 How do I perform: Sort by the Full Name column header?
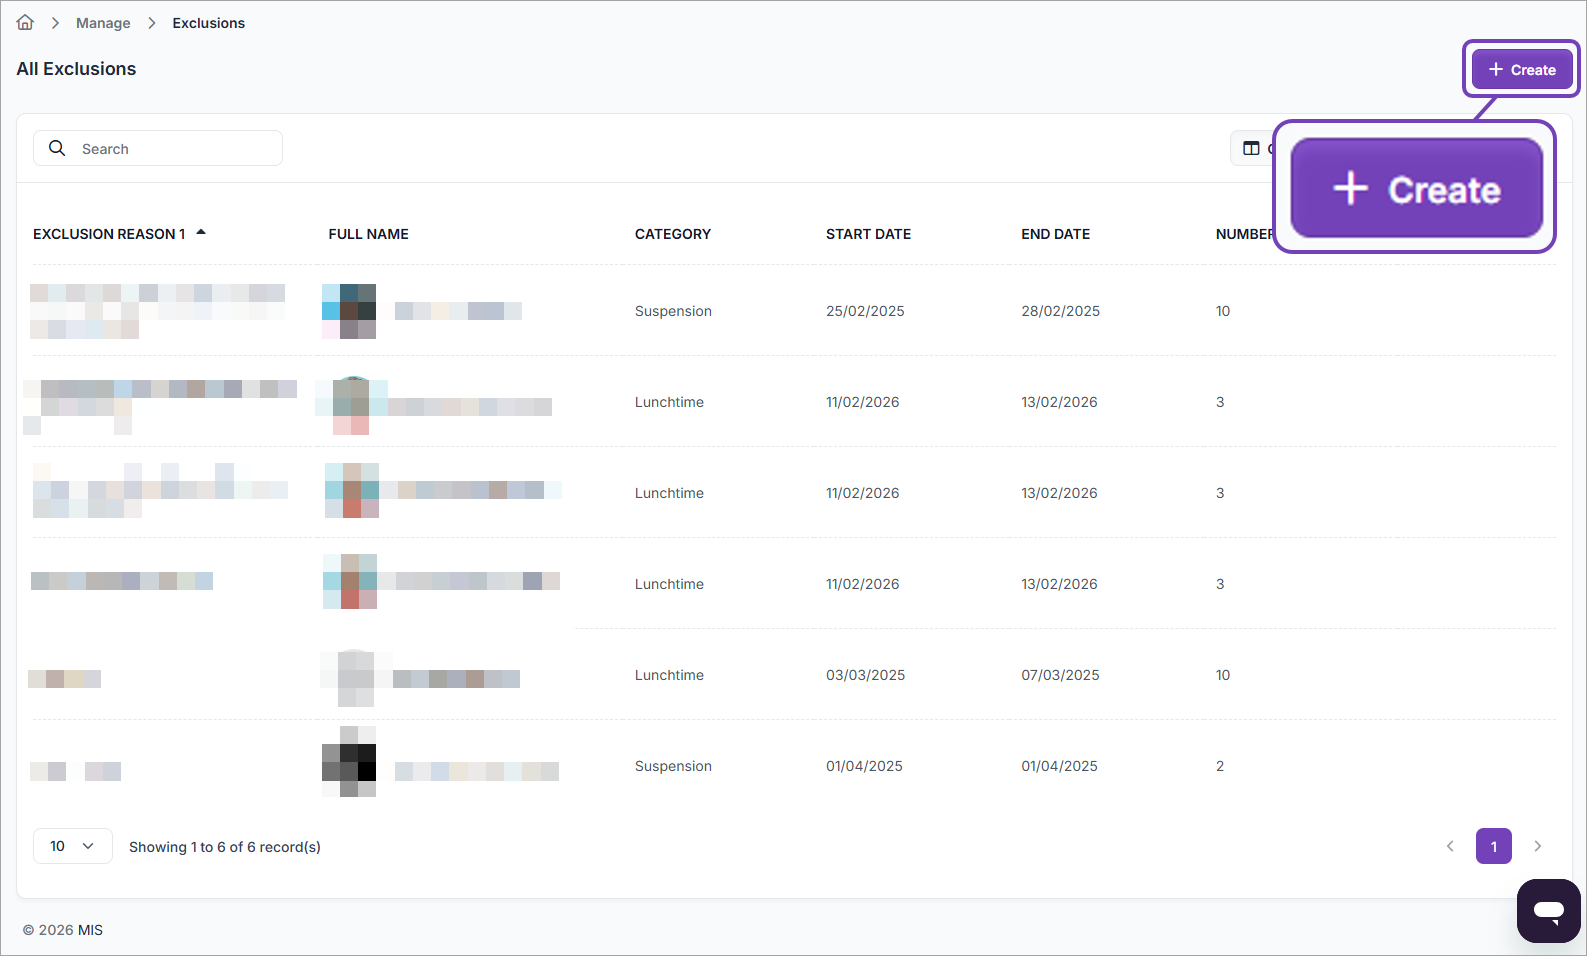click(x=368, y=234)
